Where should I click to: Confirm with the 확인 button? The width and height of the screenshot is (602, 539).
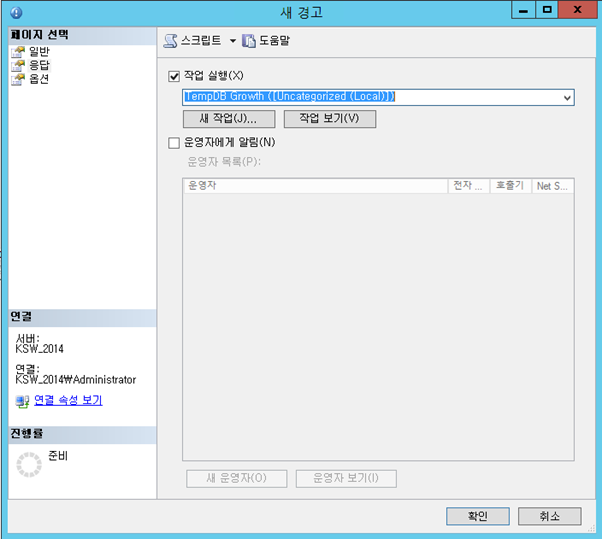pyautogui.click(x=477, y=516)
